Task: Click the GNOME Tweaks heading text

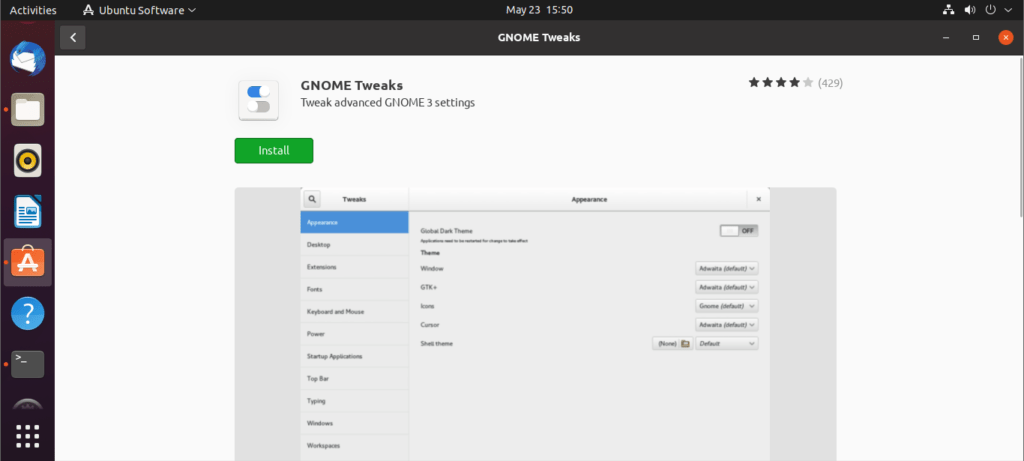Action: click(351, 86)
